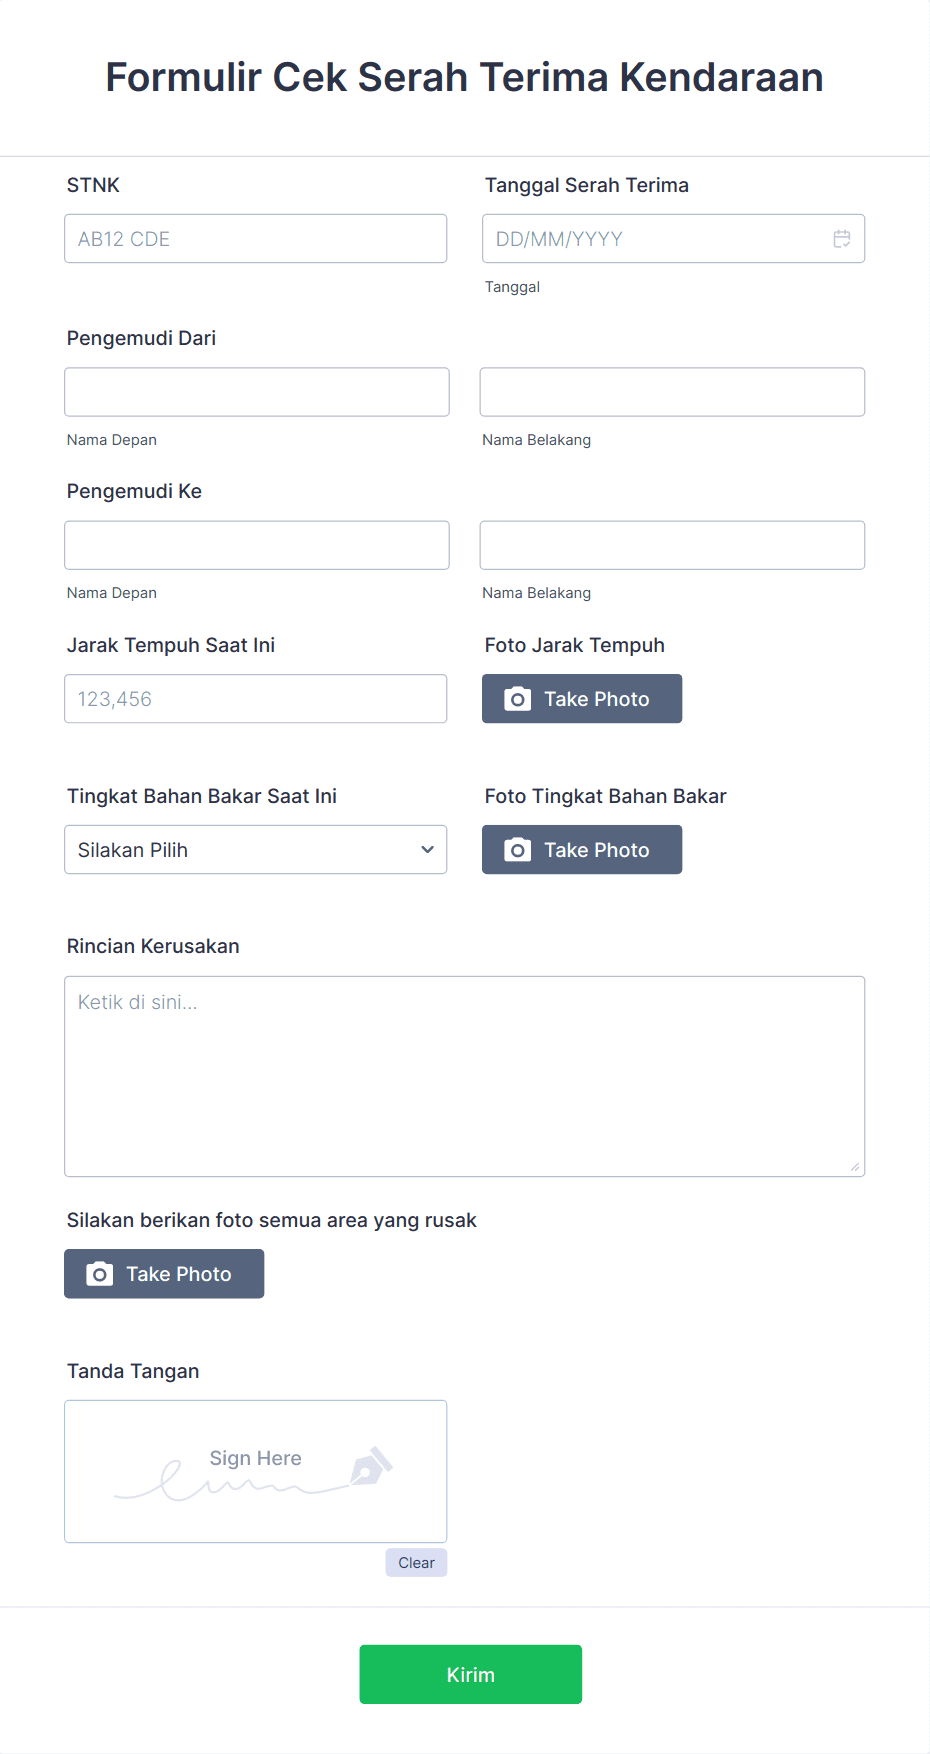Submit the form with Kirim button
This screenshot has height=1754, width=930.
point(470,1674)
